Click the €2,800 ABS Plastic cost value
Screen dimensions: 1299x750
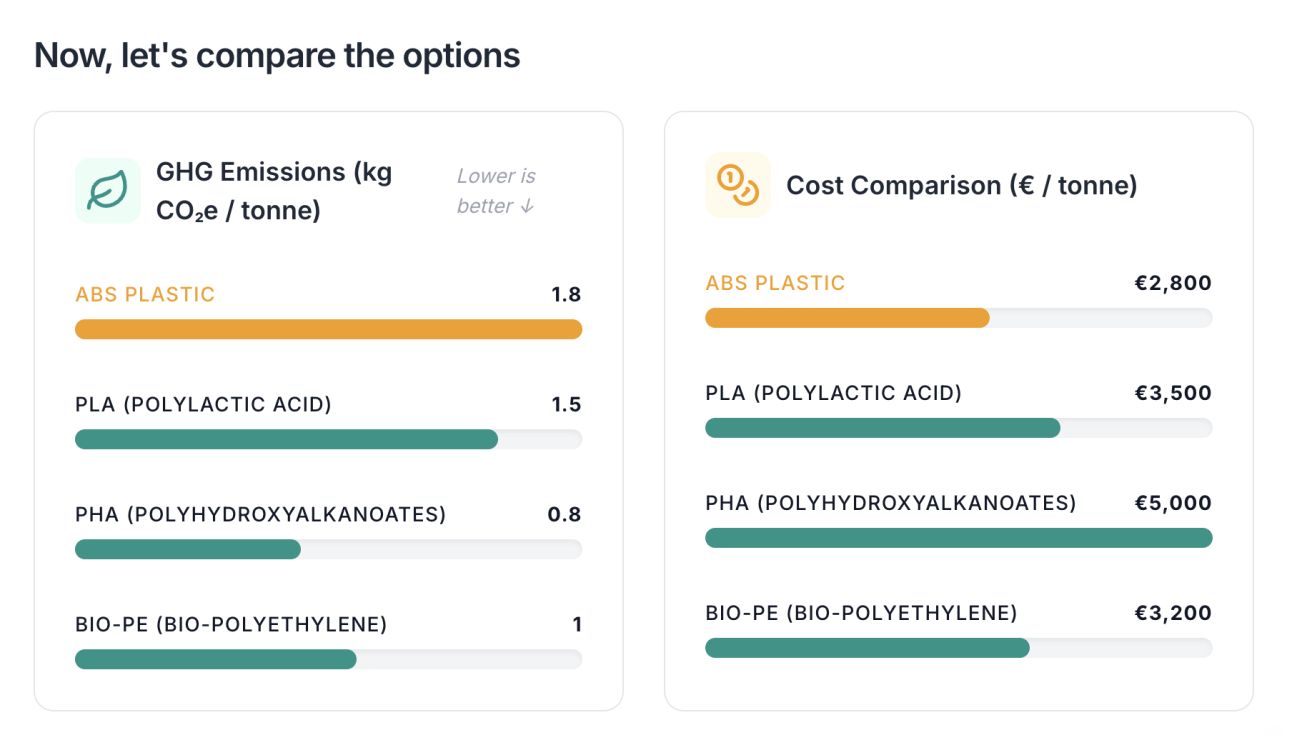[1172, 283]
